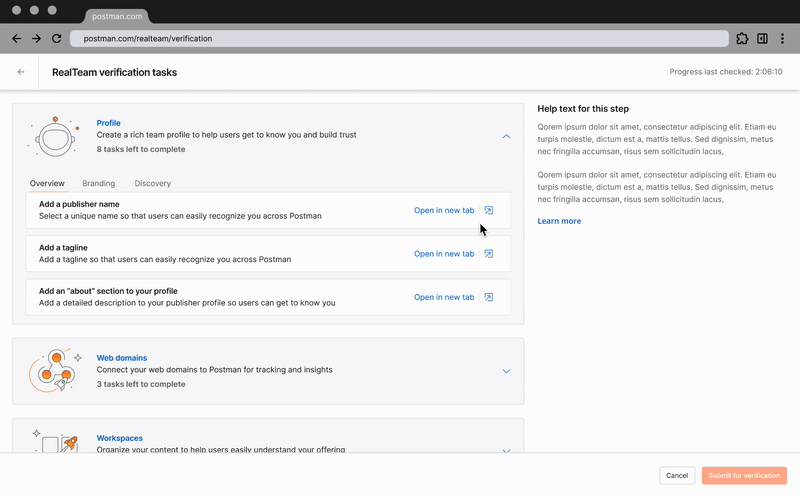The height and width of the screenshot is (496, 800).
Task: Click the astronaut helmet Profile illustration
Action: pyautogui.click(x=54, y=136)
